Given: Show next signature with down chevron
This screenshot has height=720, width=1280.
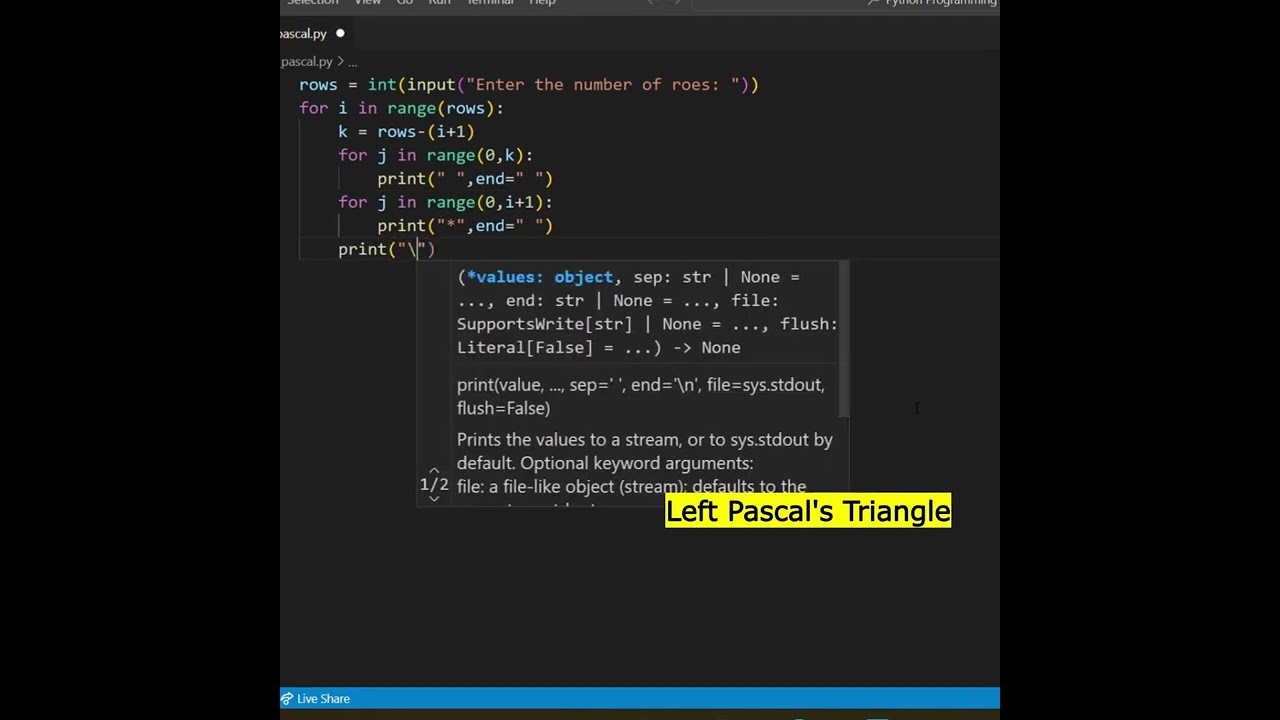Looking at the screenshot, I should point(434,498).
